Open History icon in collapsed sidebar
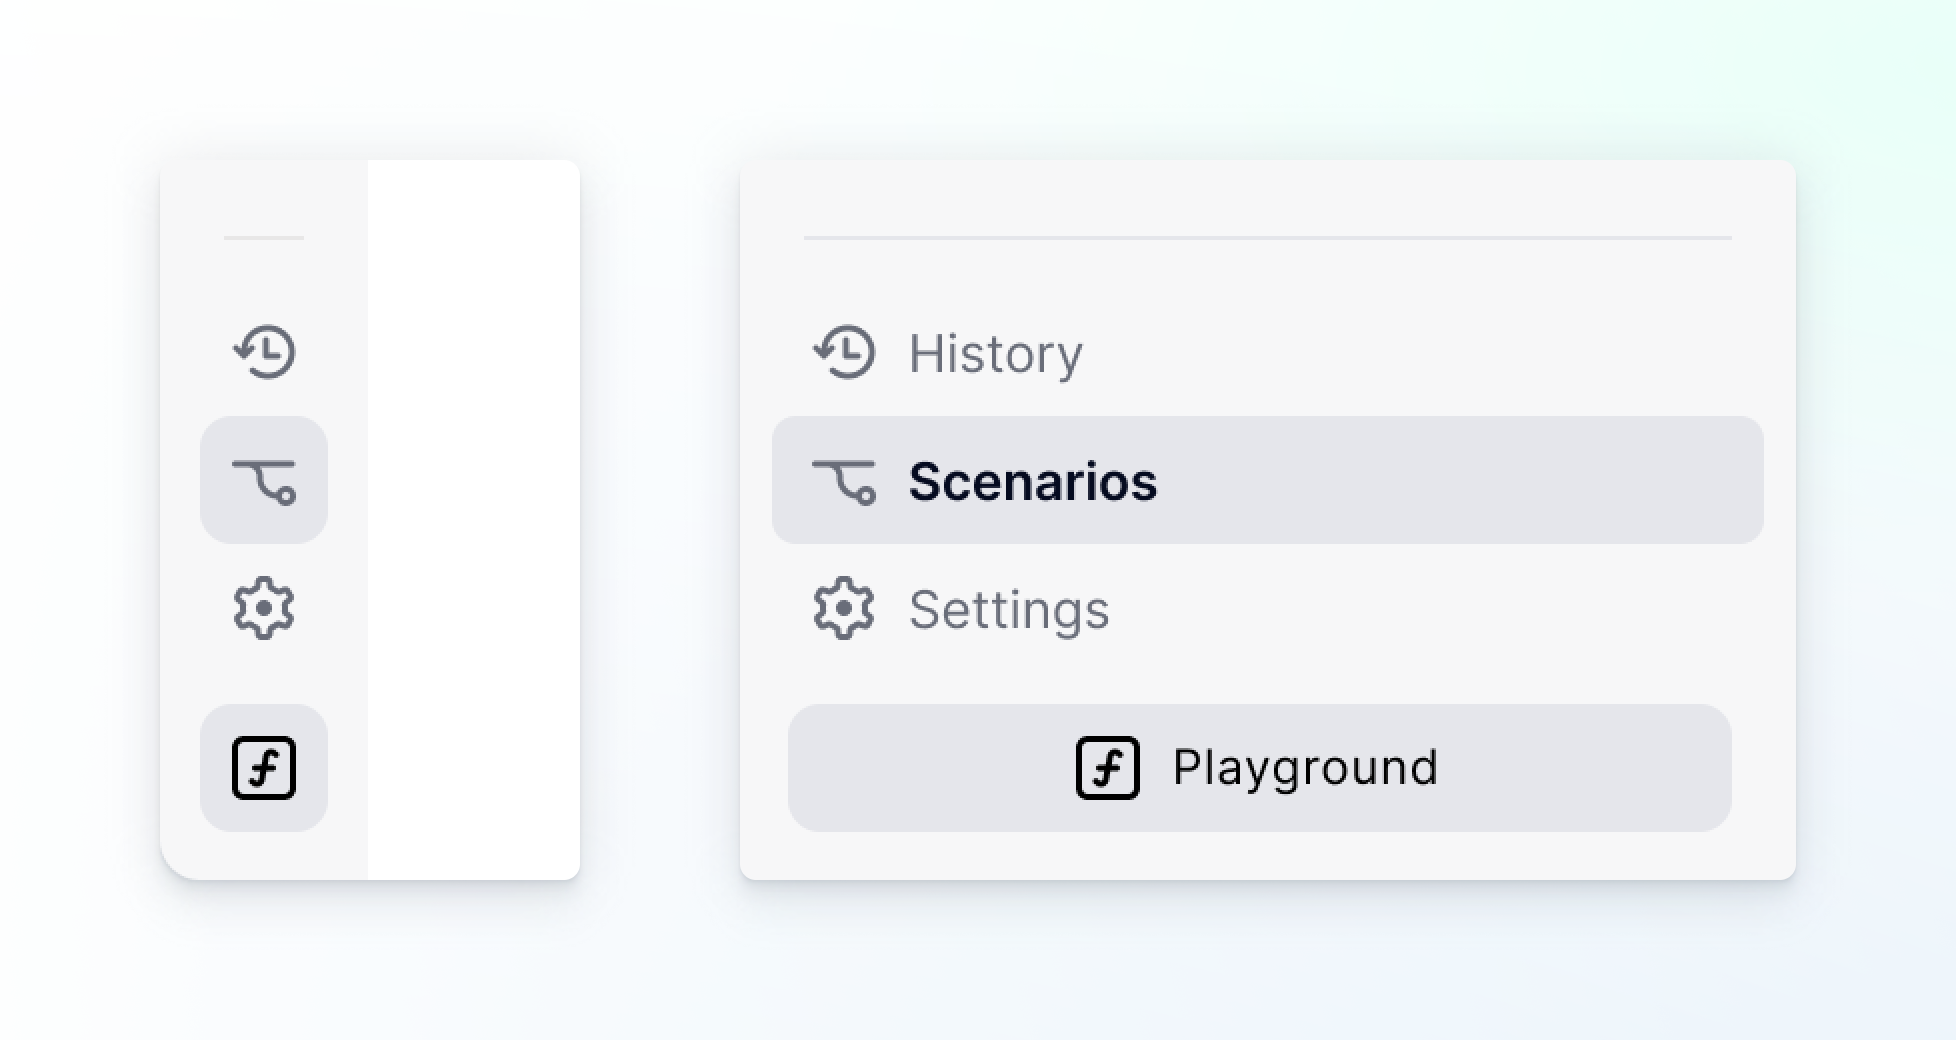This screenshot has width=1956, height=1040. (x=264, y=352)
